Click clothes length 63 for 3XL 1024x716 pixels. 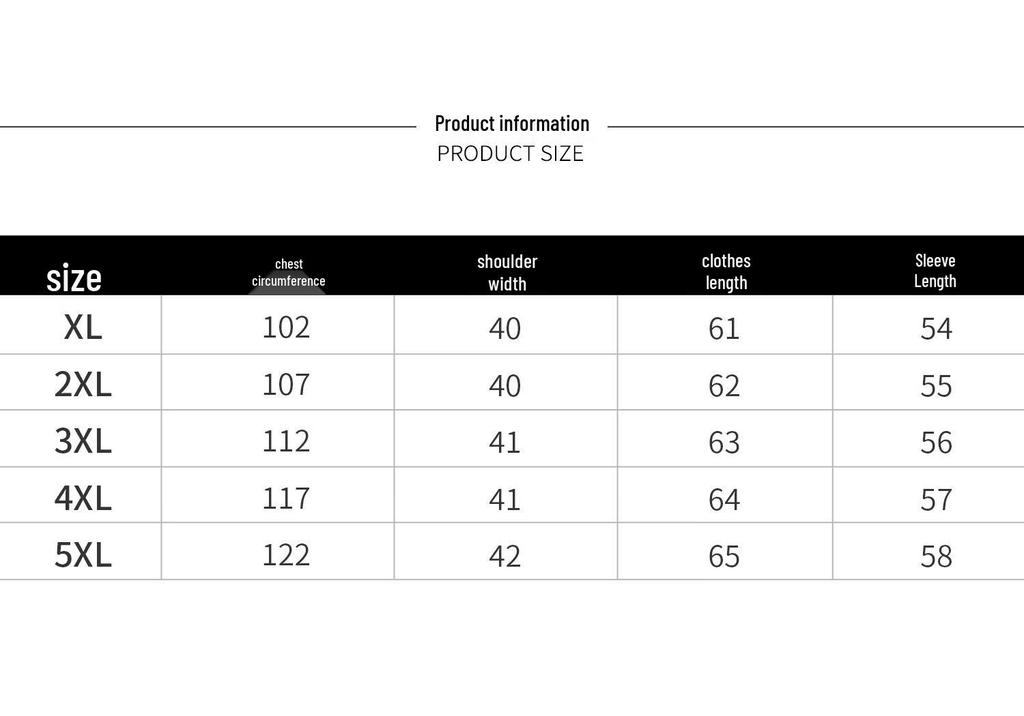724,442
